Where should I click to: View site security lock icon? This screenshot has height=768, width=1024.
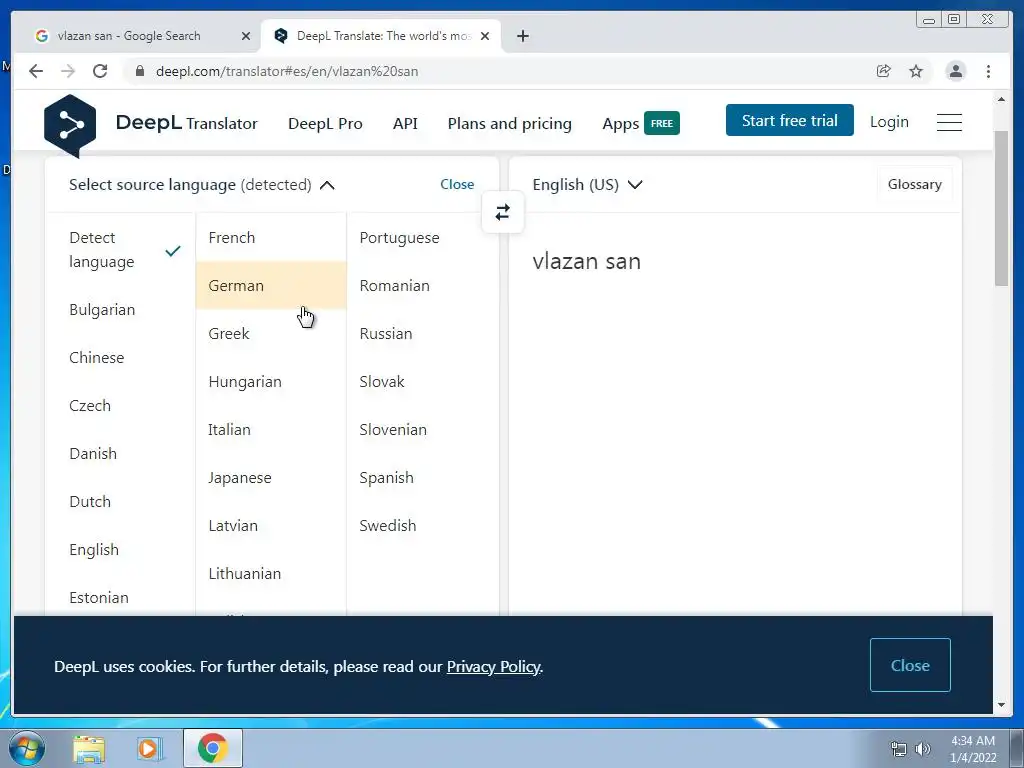pyautogui.click(x=140, y=71)
